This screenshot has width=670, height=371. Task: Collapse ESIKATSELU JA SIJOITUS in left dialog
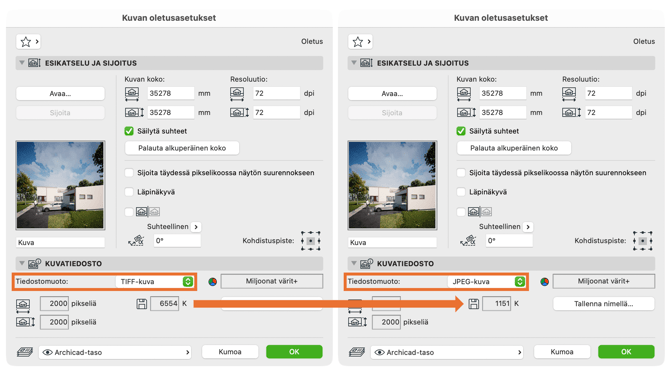pyautogui.click(x=21, y=63)
